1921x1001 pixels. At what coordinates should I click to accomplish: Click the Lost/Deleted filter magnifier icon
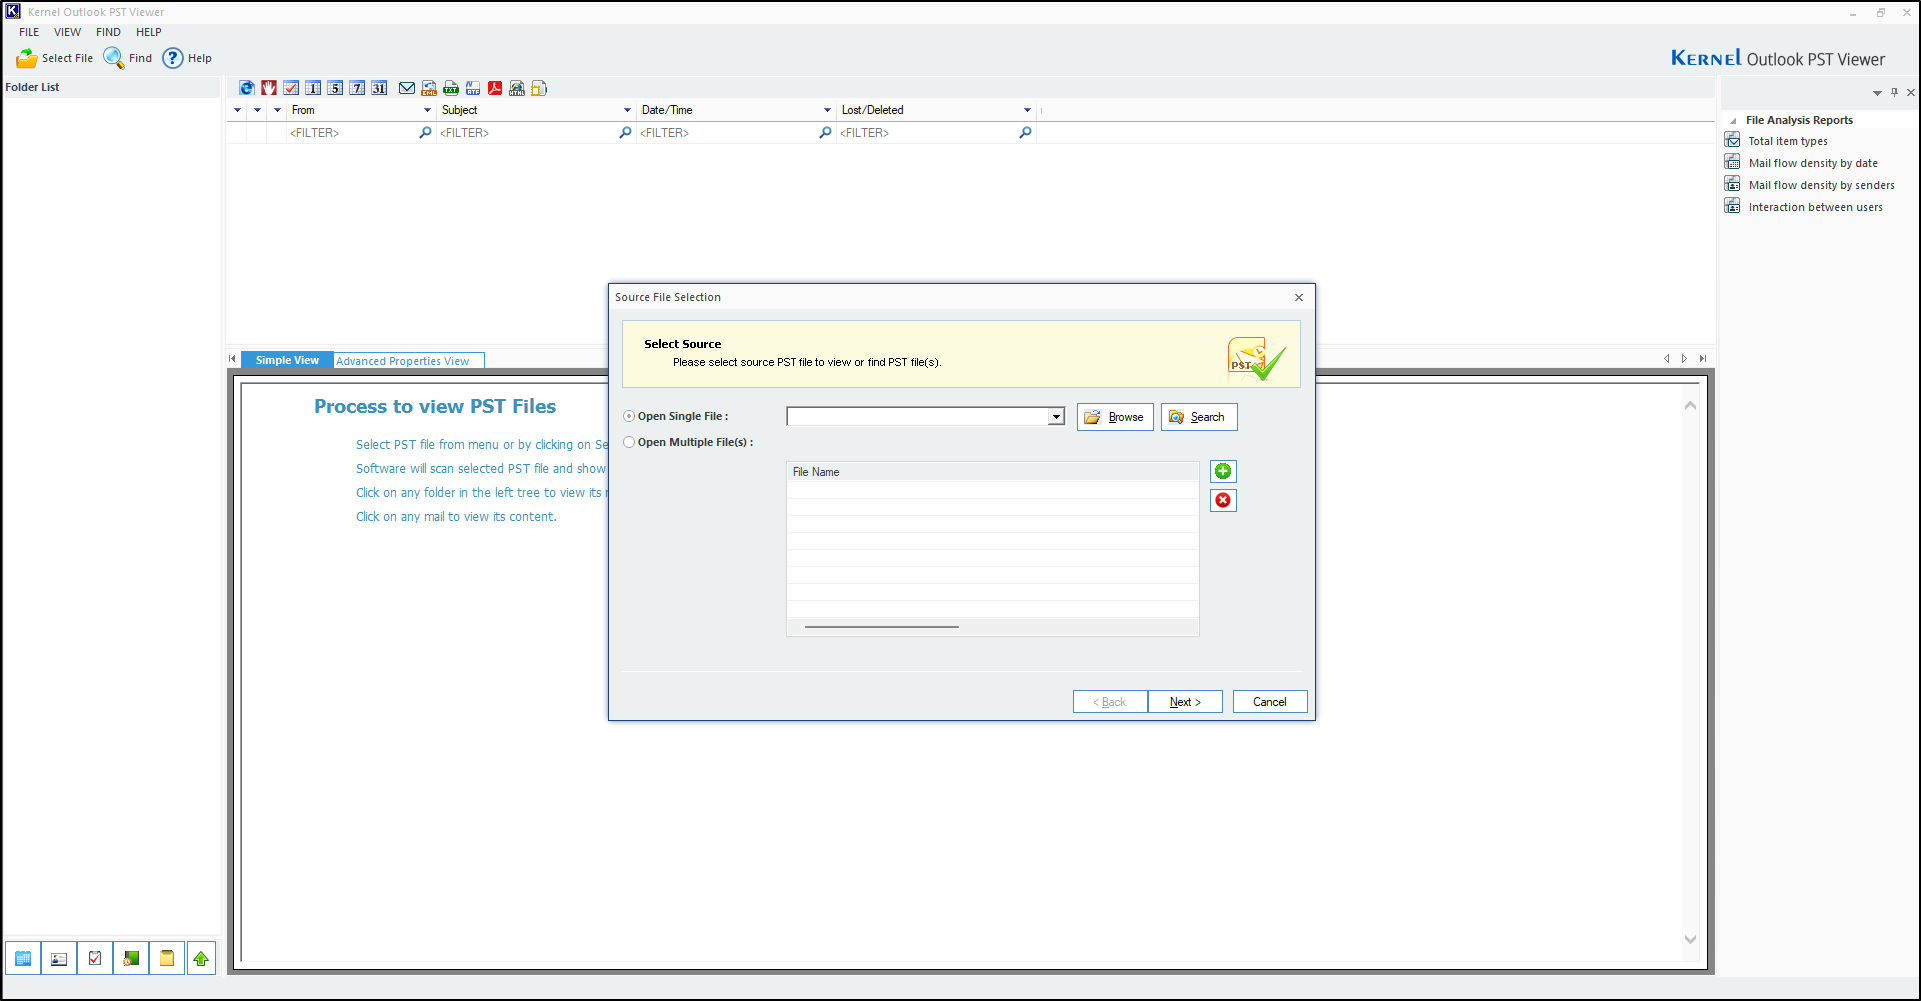pyautogui.click(x=1025, y=132)
